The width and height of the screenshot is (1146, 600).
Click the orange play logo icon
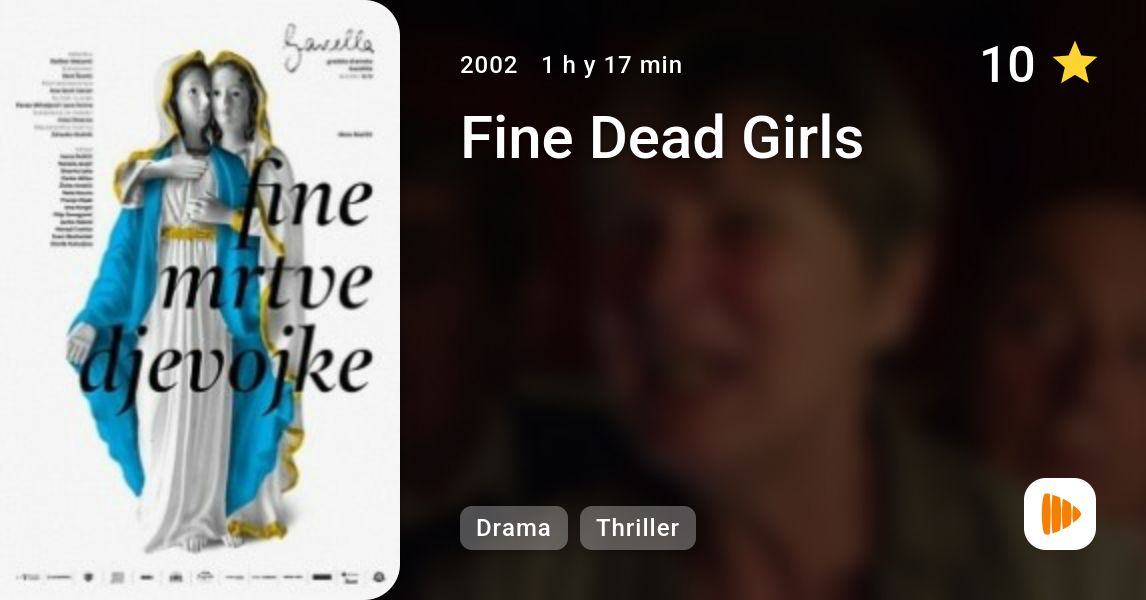[1060, 514]
